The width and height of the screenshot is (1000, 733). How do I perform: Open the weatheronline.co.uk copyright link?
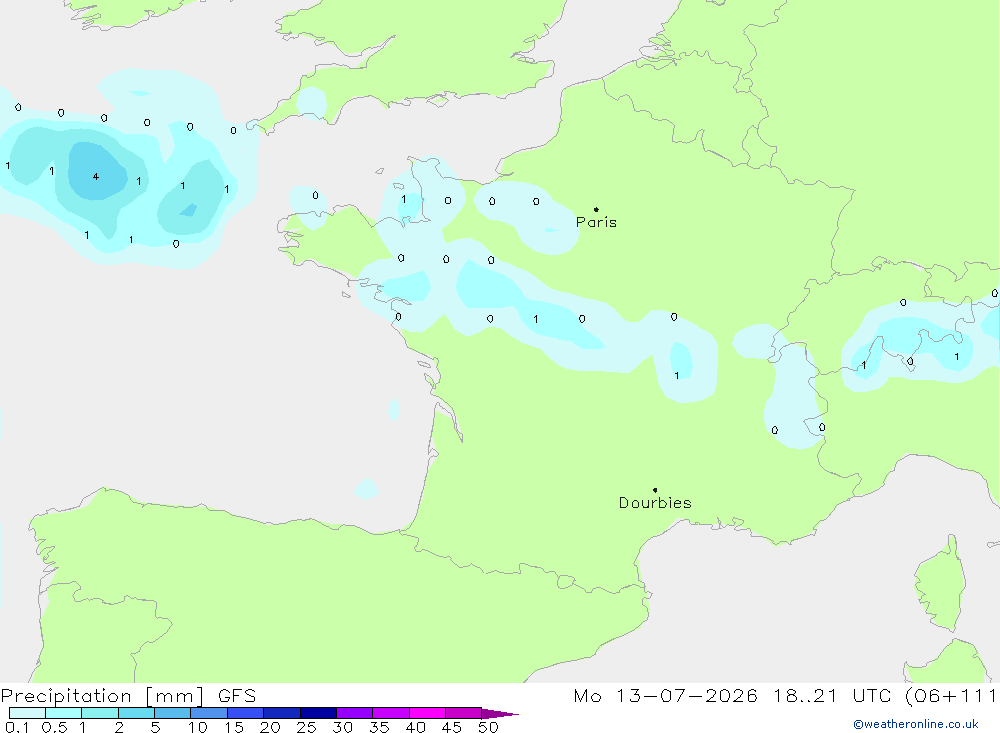916,724
